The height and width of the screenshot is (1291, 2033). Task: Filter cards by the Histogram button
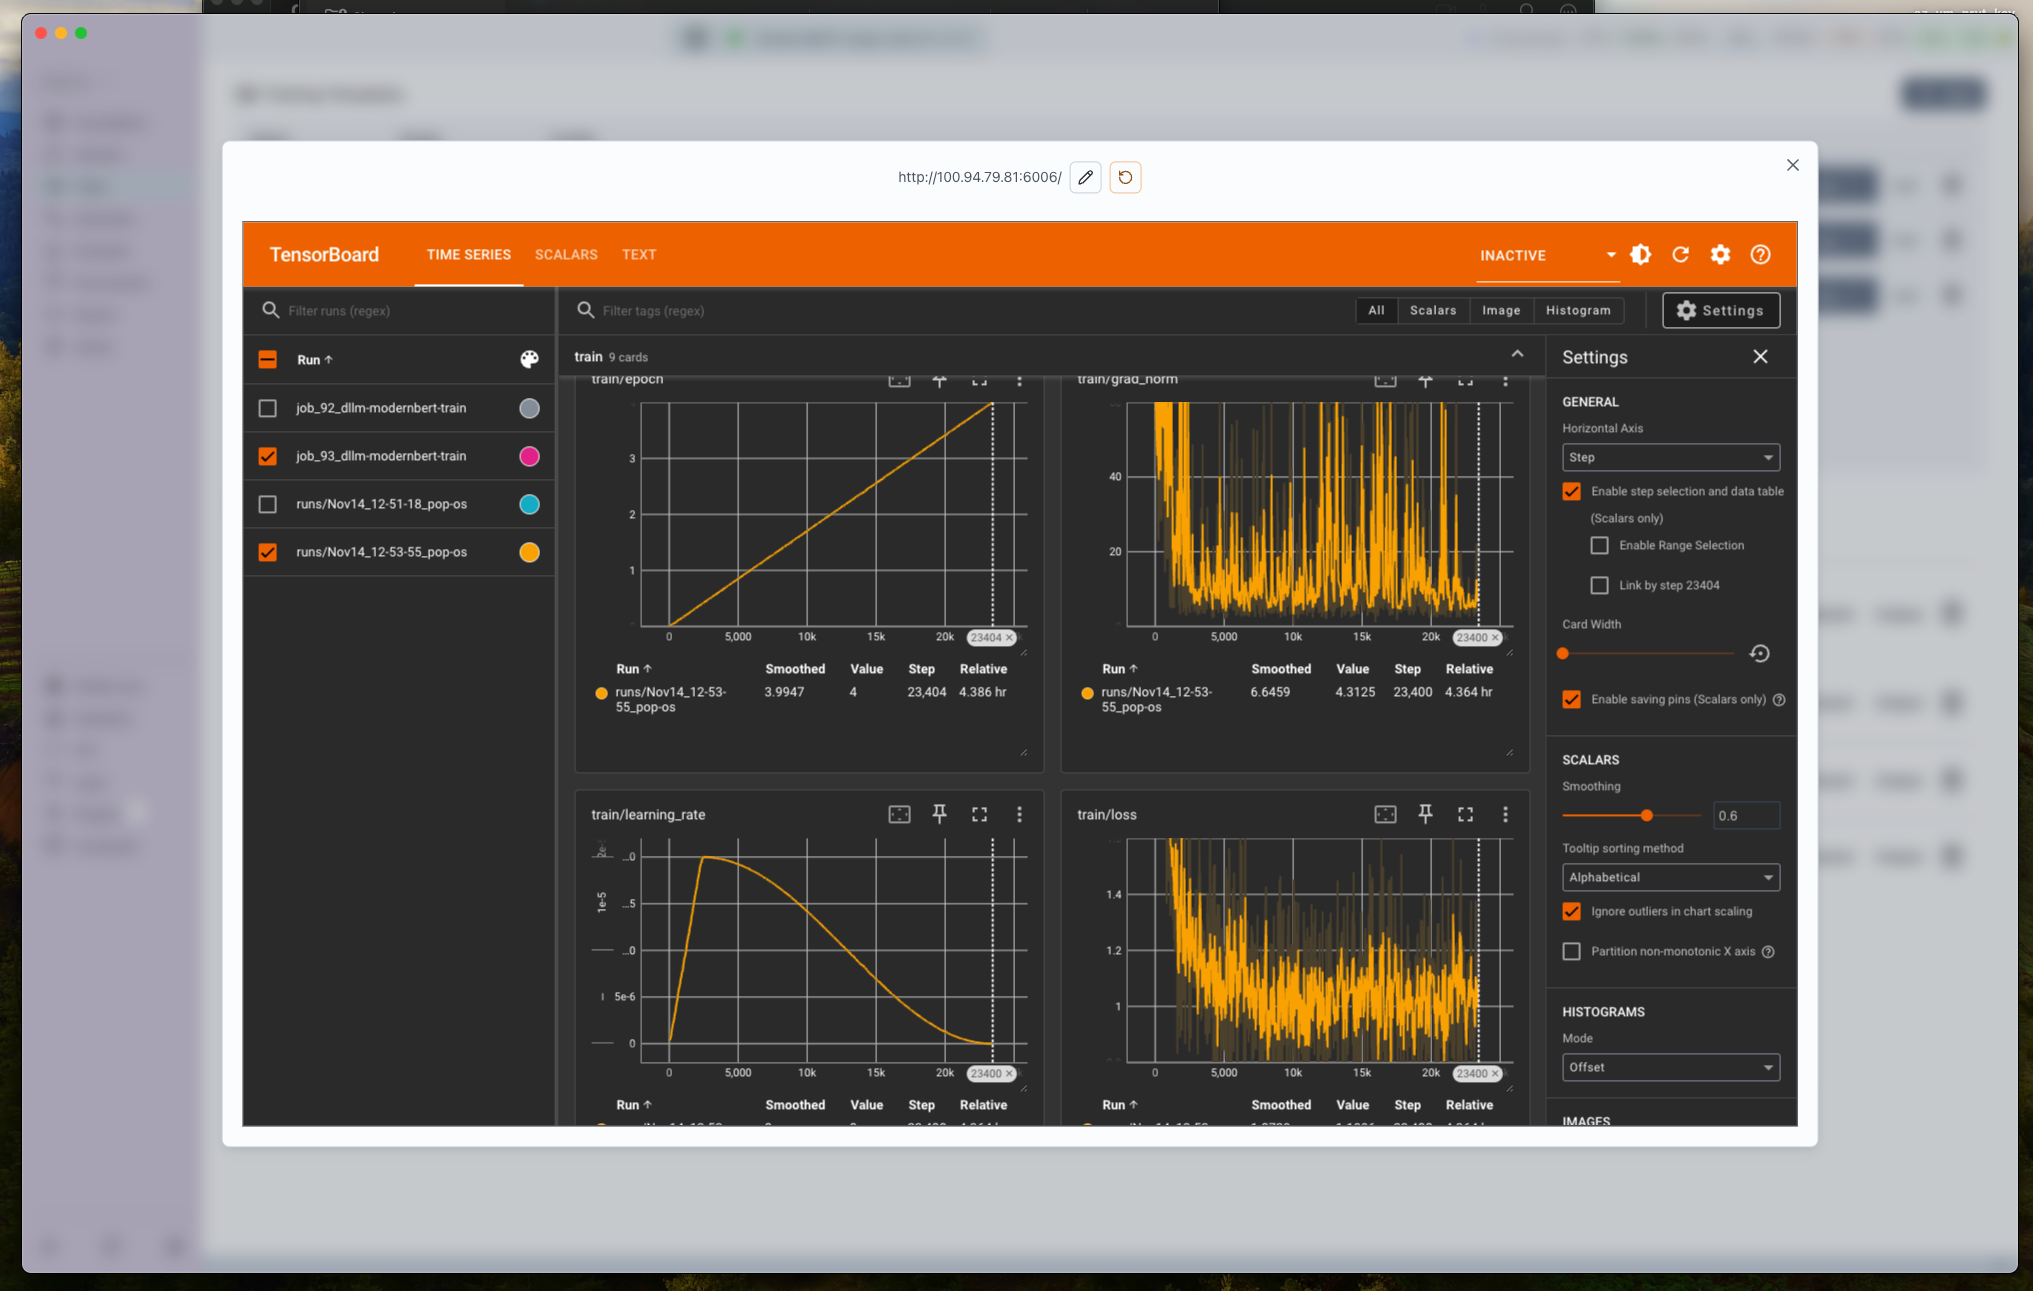(x=1577, y=311)
